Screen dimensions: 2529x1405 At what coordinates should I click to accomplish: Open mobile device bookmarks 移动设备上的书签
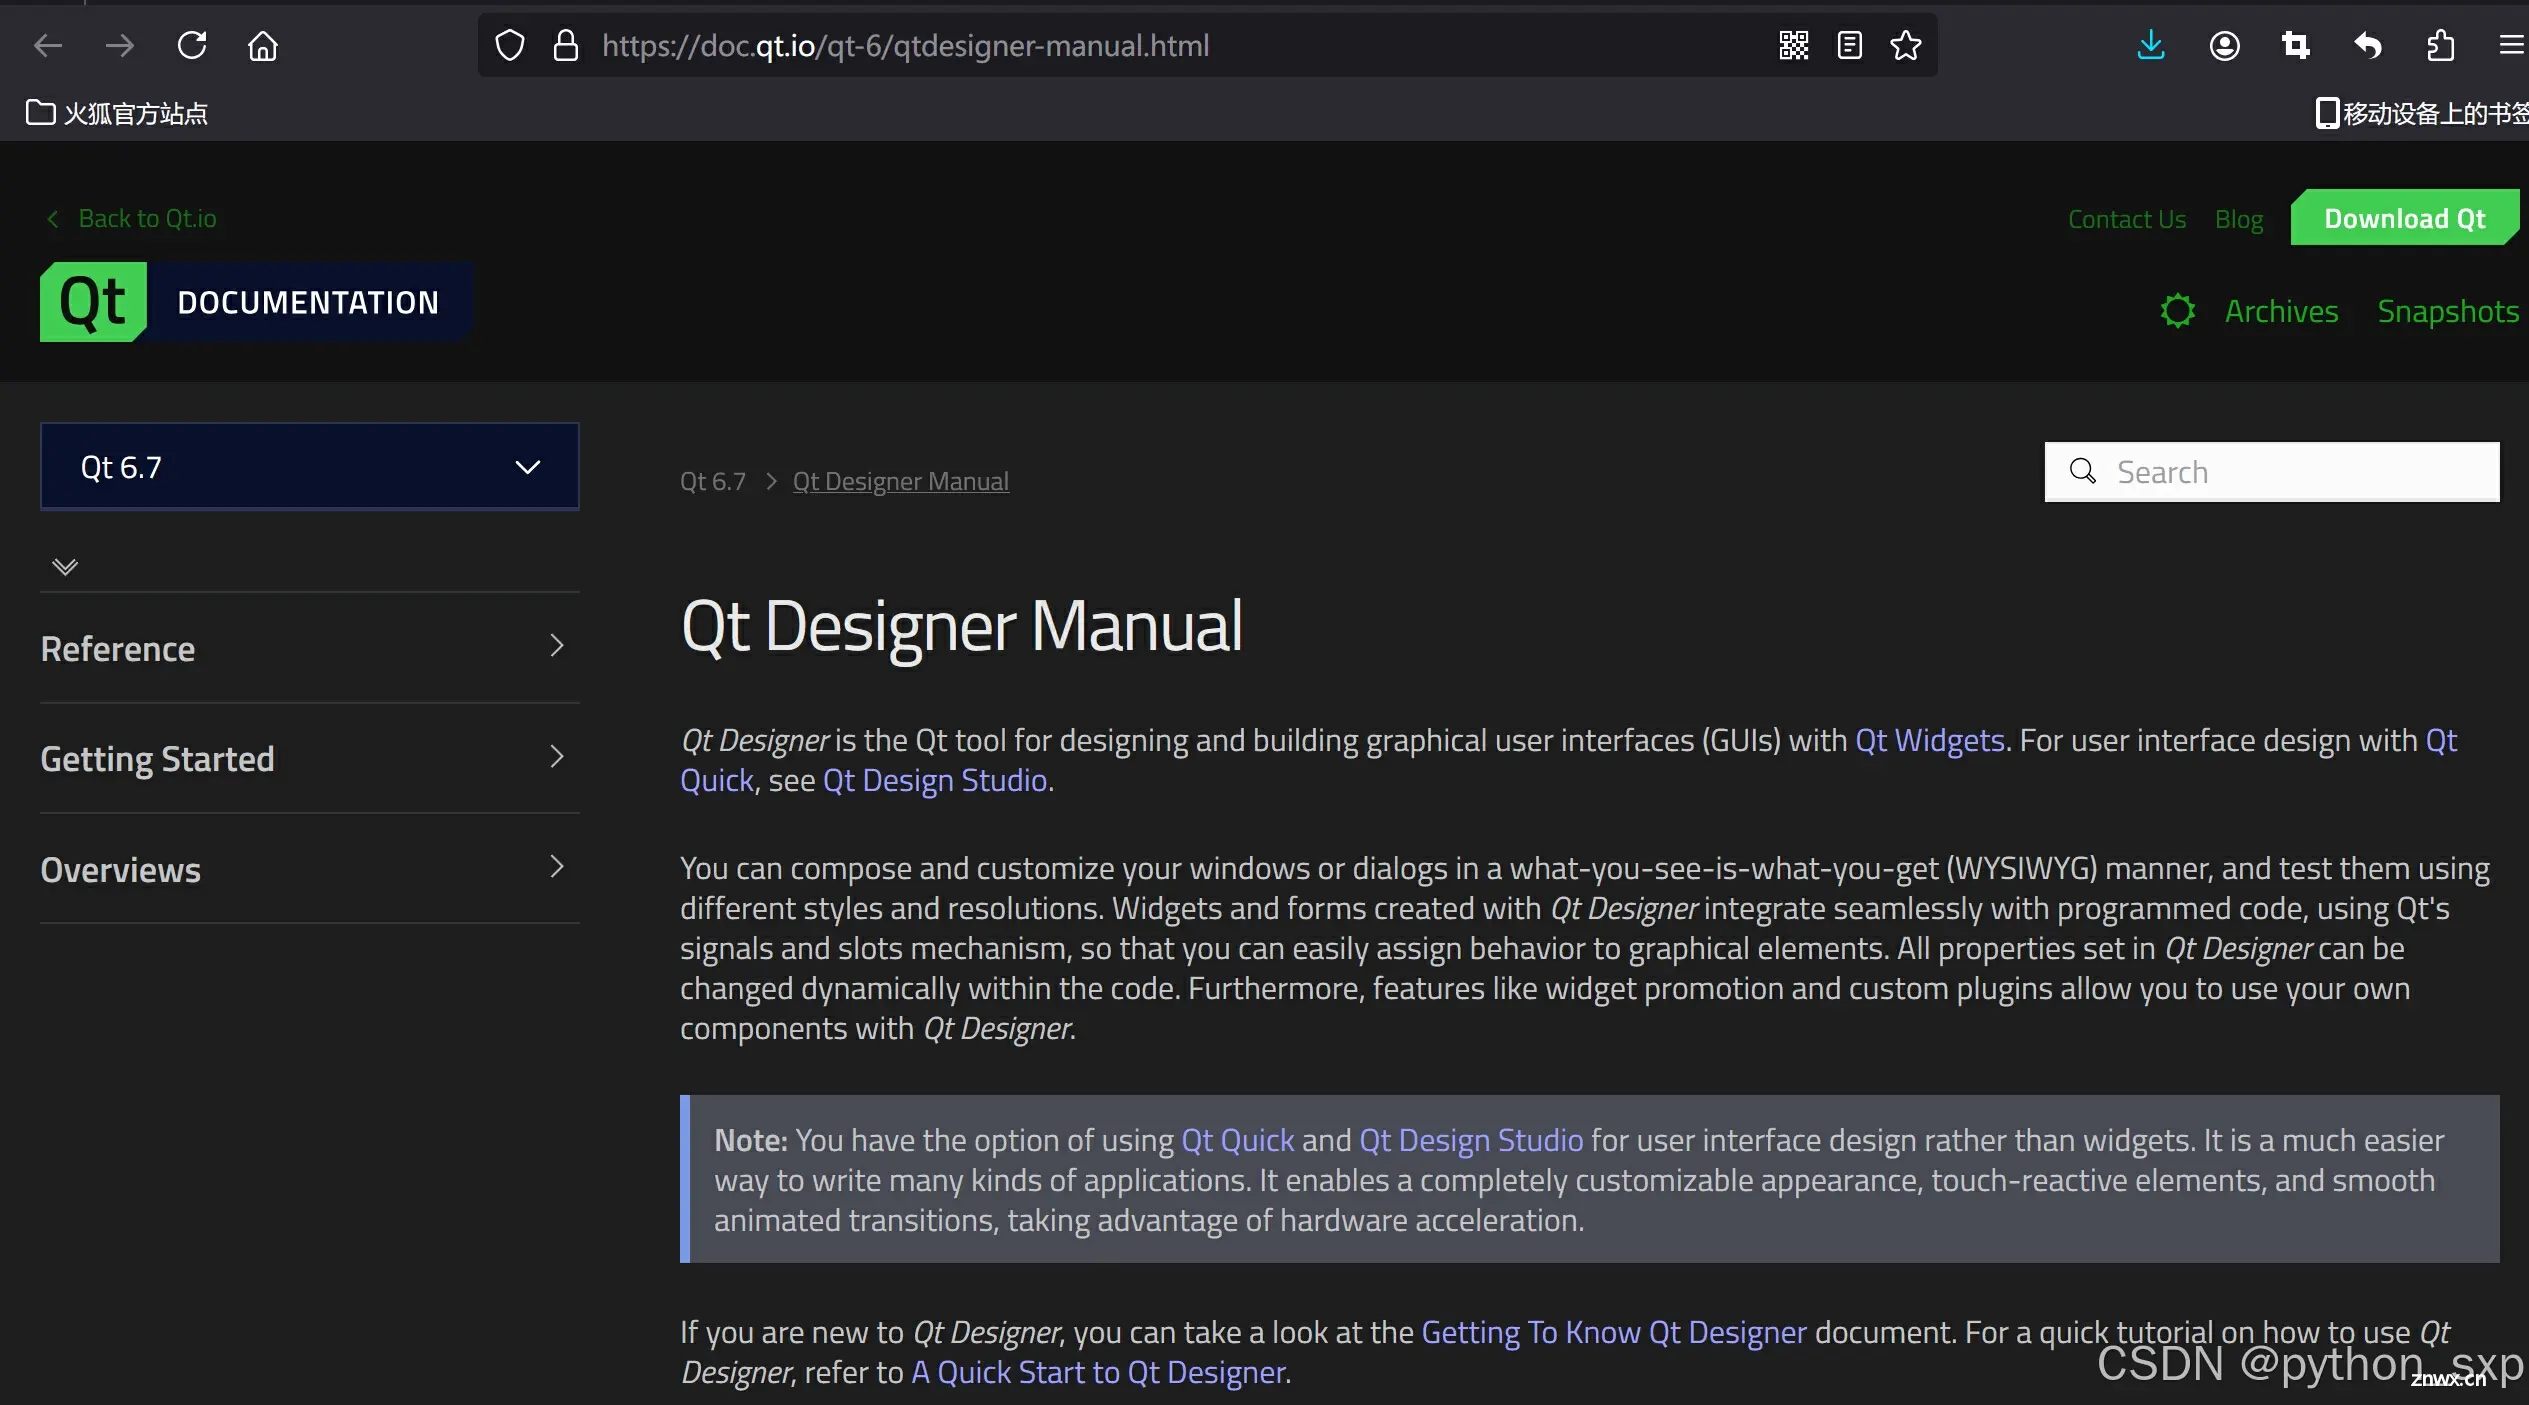click(x=2422, y=113)
